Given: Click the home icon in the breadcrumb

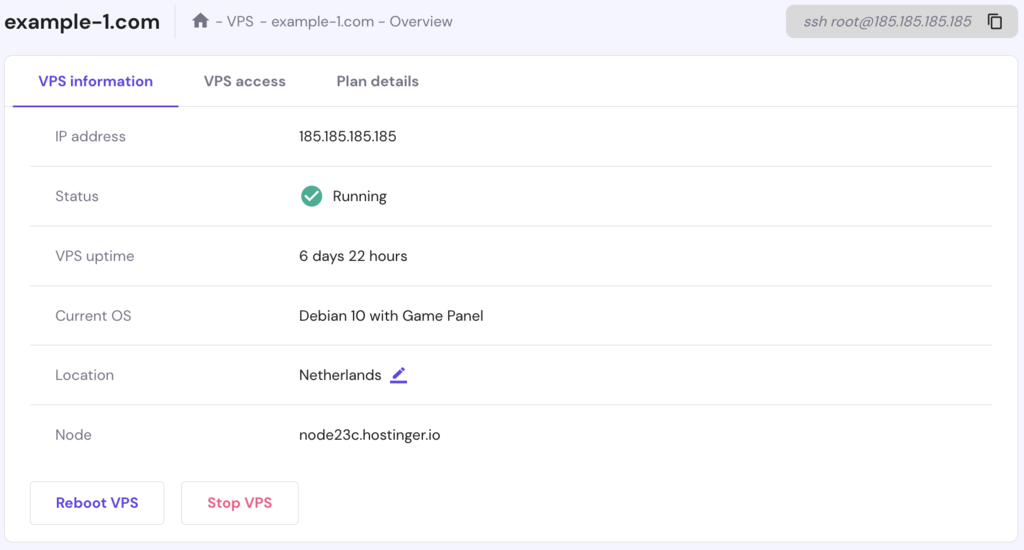Looking at the screenshot, I should pos(200,21).
